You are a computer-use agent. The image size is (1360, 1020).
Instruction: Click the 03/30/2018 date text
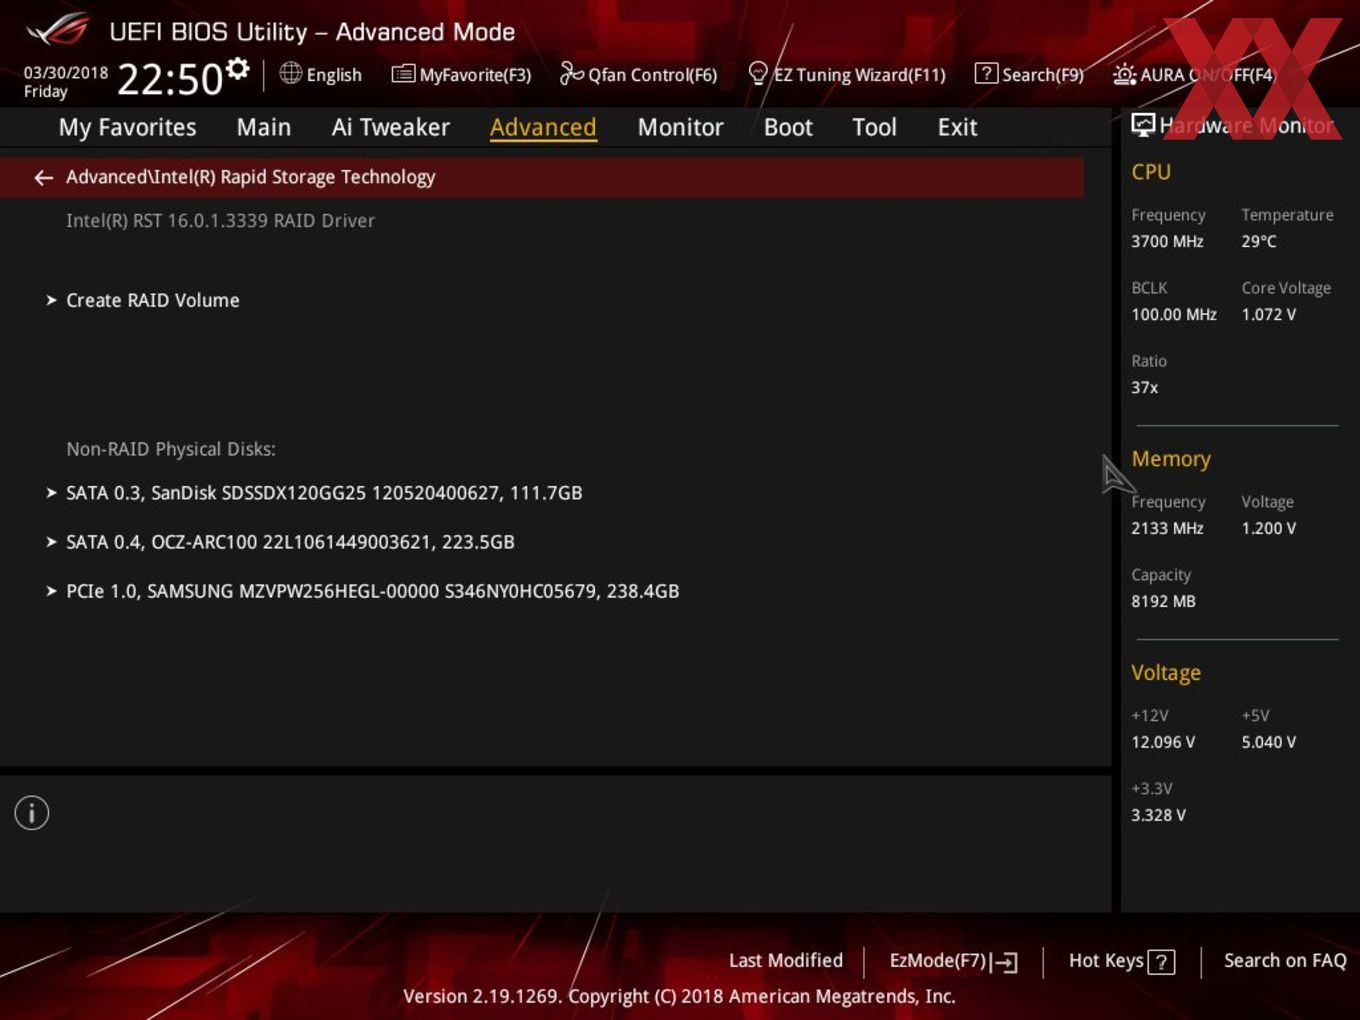click(x=66, y=73)
